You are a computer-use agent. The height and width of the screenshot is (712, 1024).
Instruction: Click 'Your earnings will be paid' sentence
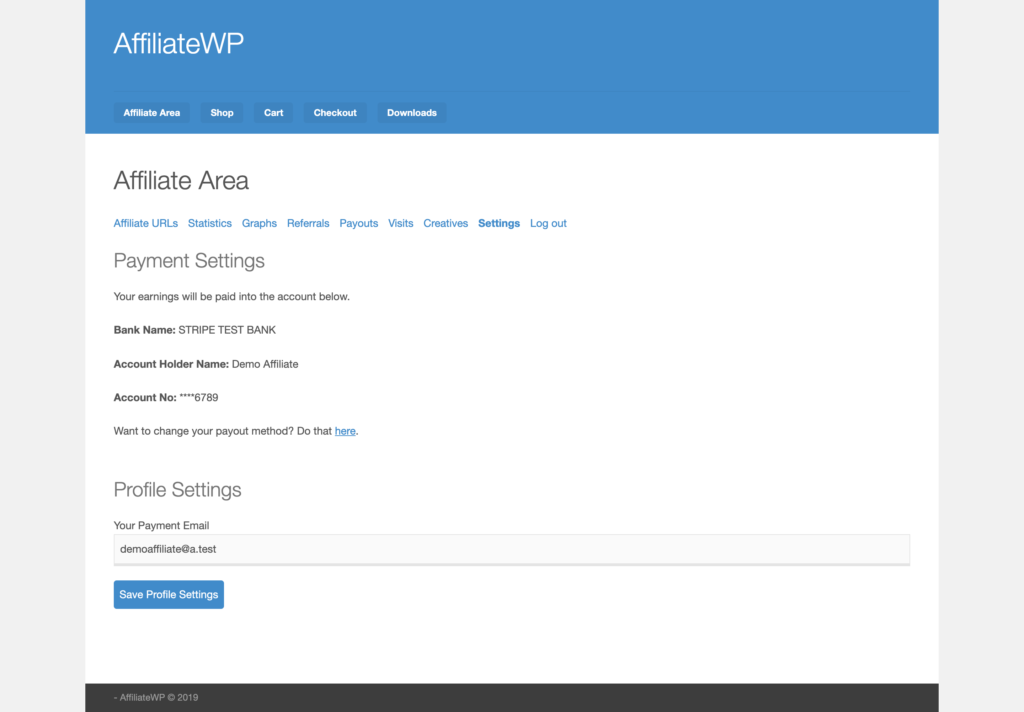232,297
